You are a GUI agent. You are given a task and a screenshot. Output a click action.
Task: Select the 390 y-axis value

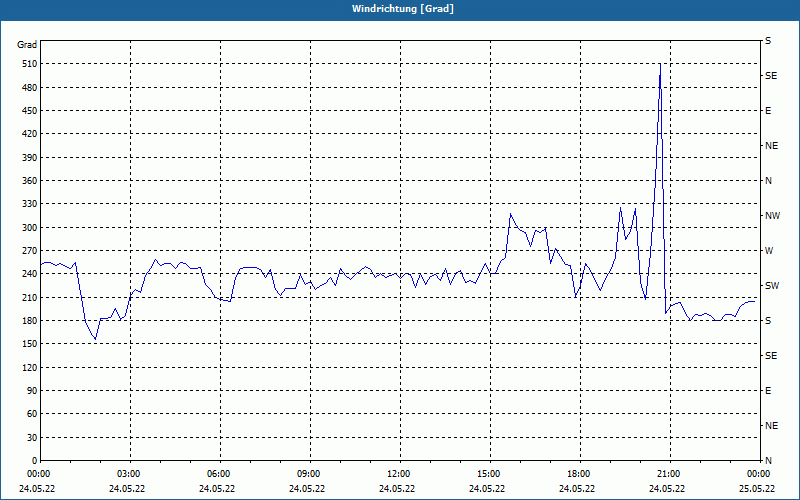[29, 158]
